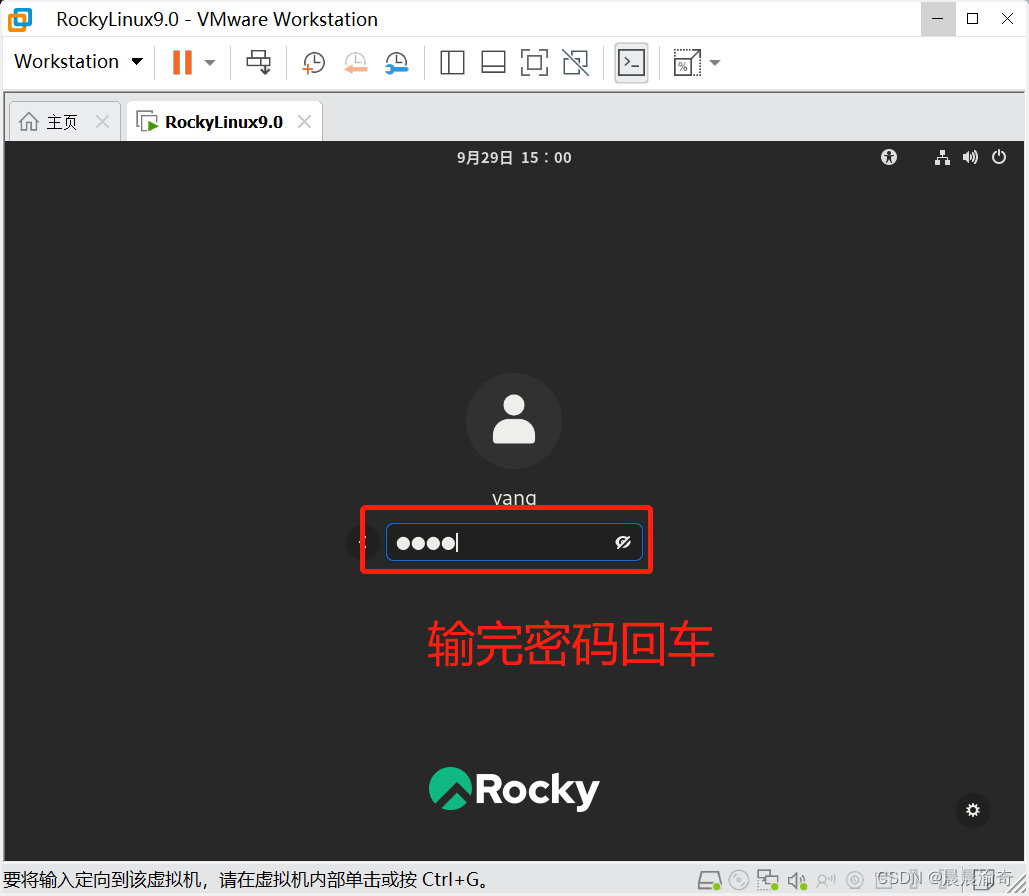The height and width of the screenshot is (896, 1029).
Task: Click the sound card status icon
Action: 797,880
